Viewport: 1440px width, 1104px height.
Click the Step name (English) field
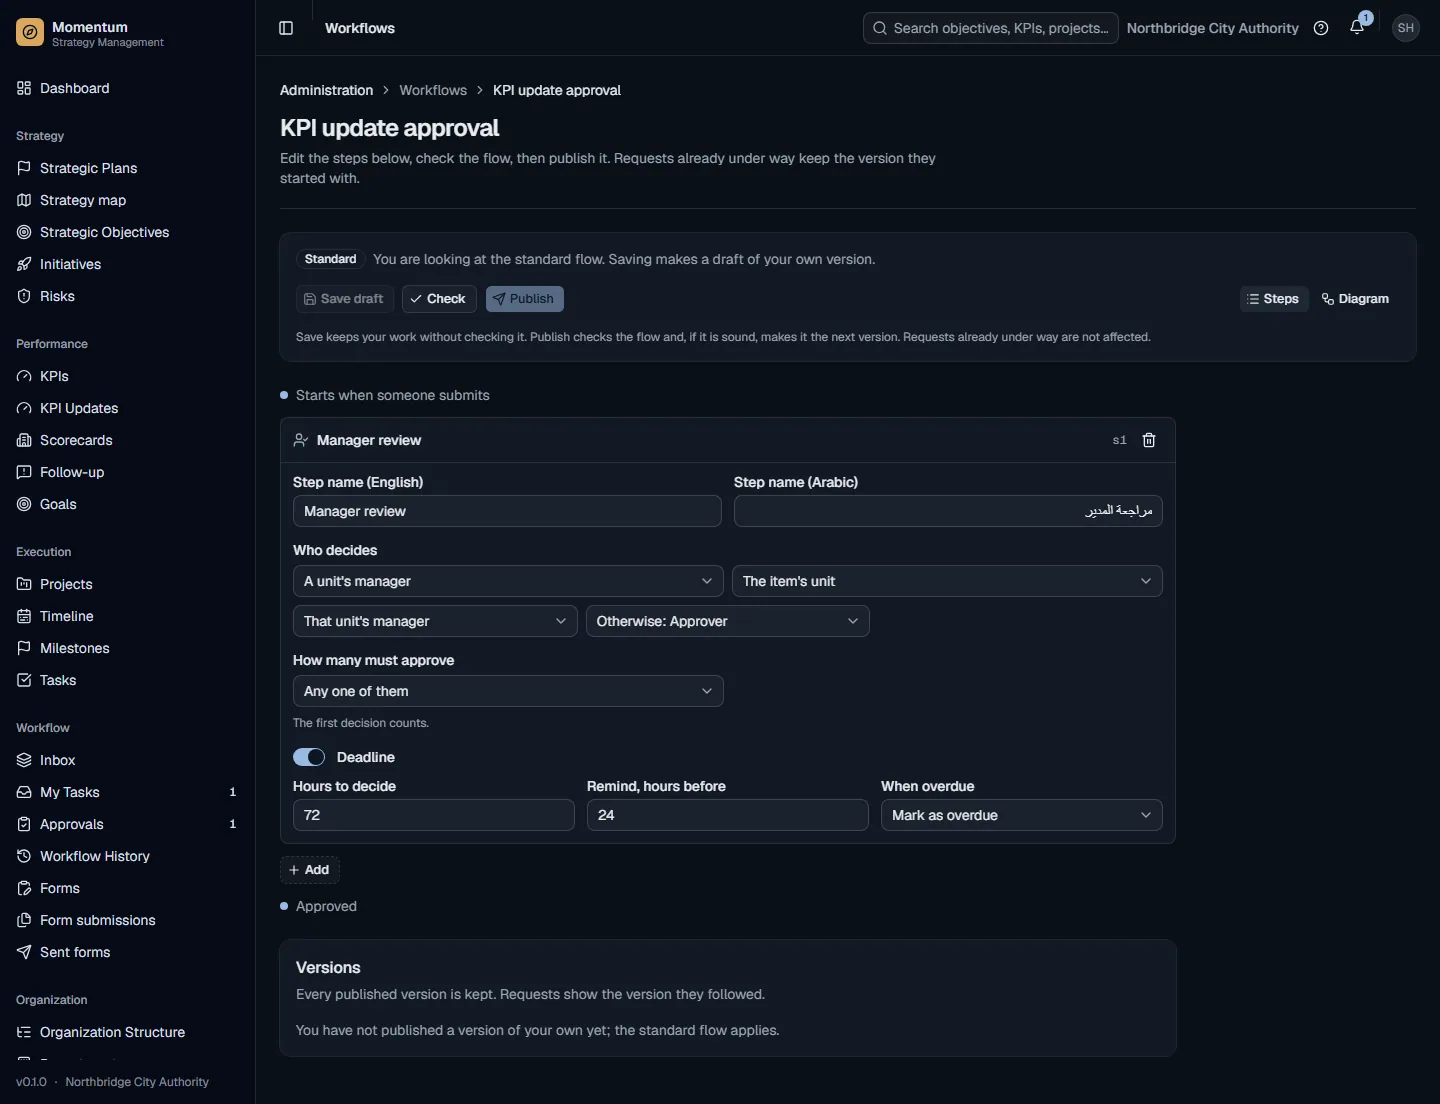tap(507, 511)
